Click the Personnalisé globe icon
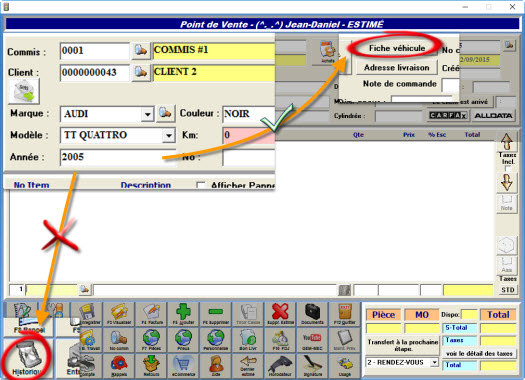This screenshot has width=525, height=380. click(x=216, y=340)
